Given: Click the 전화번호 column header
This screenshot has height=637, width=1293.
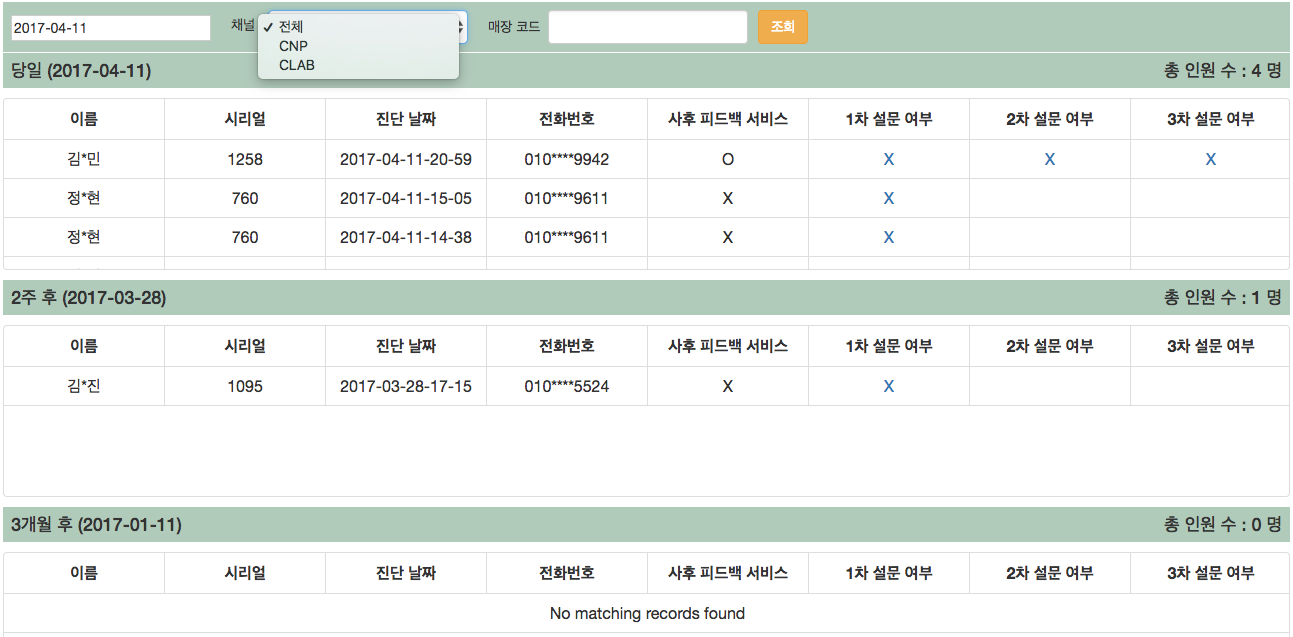Looking at the screenshot, I should (x=566, y=119).
